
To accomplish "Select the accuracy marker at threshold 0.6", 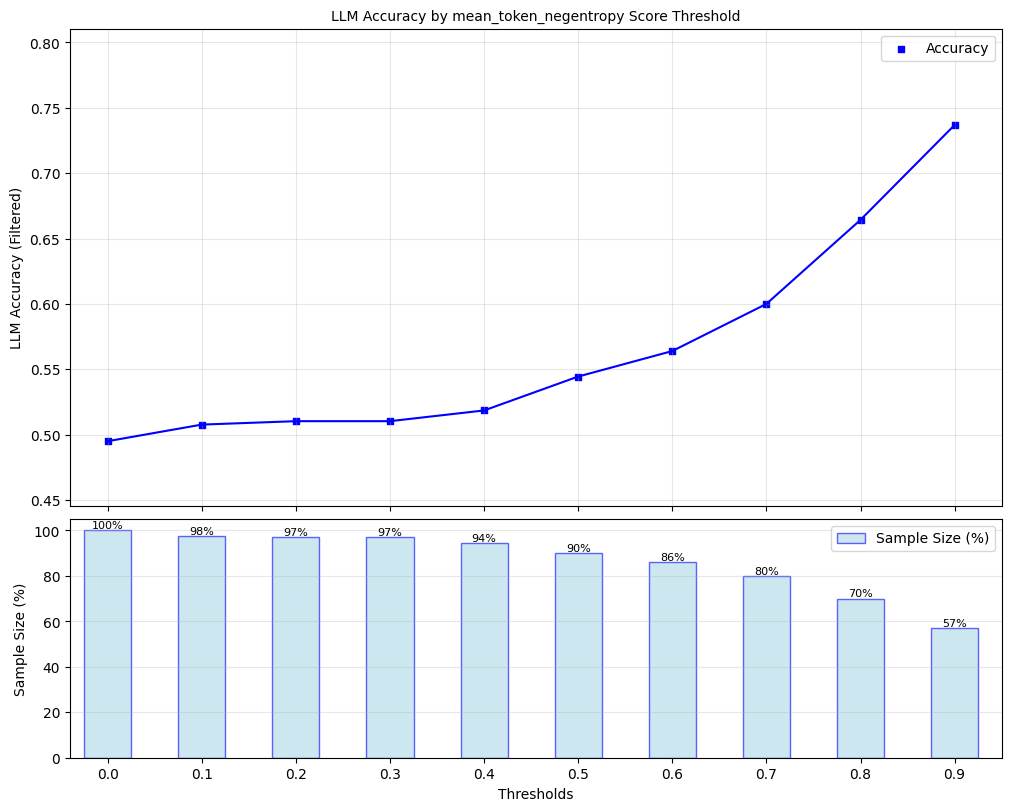I will (672, 351).
